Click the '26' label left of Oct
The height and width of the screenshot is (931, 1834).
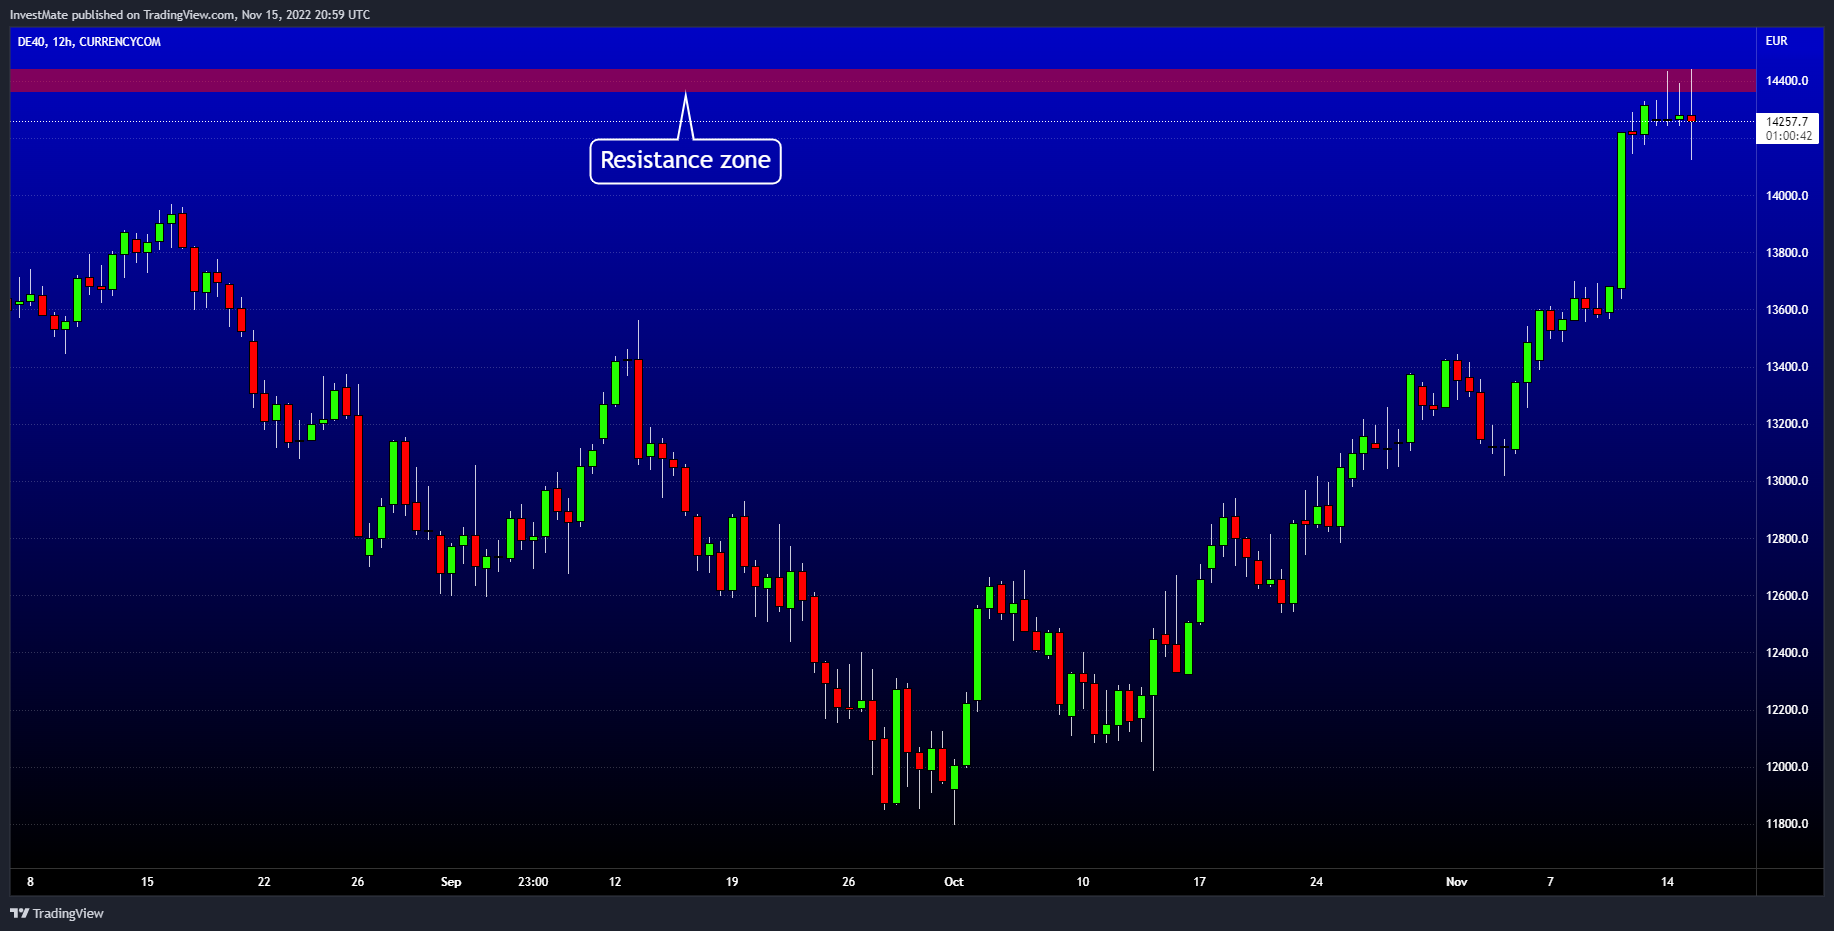coord(849,882)
